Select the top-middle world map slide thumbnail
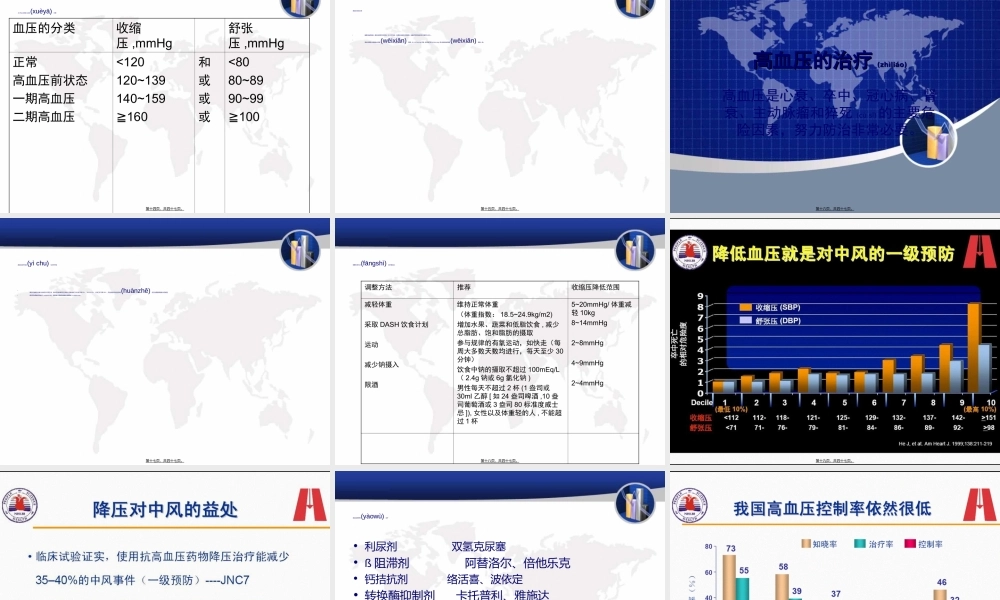Image resolution: width=1000 pixels, height=600 pixels. 500,110
